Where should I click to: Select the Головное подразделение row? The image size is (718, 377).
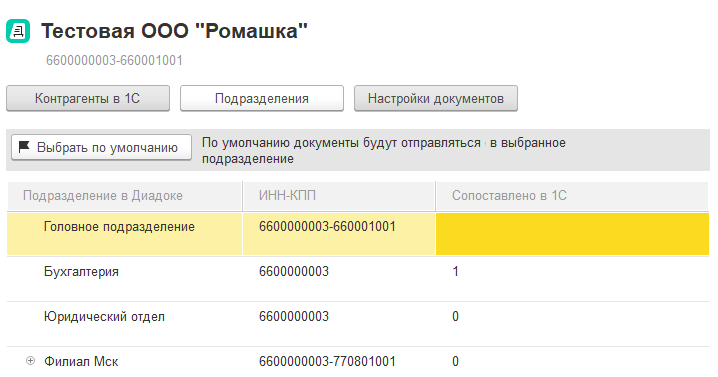click(358, 234)
